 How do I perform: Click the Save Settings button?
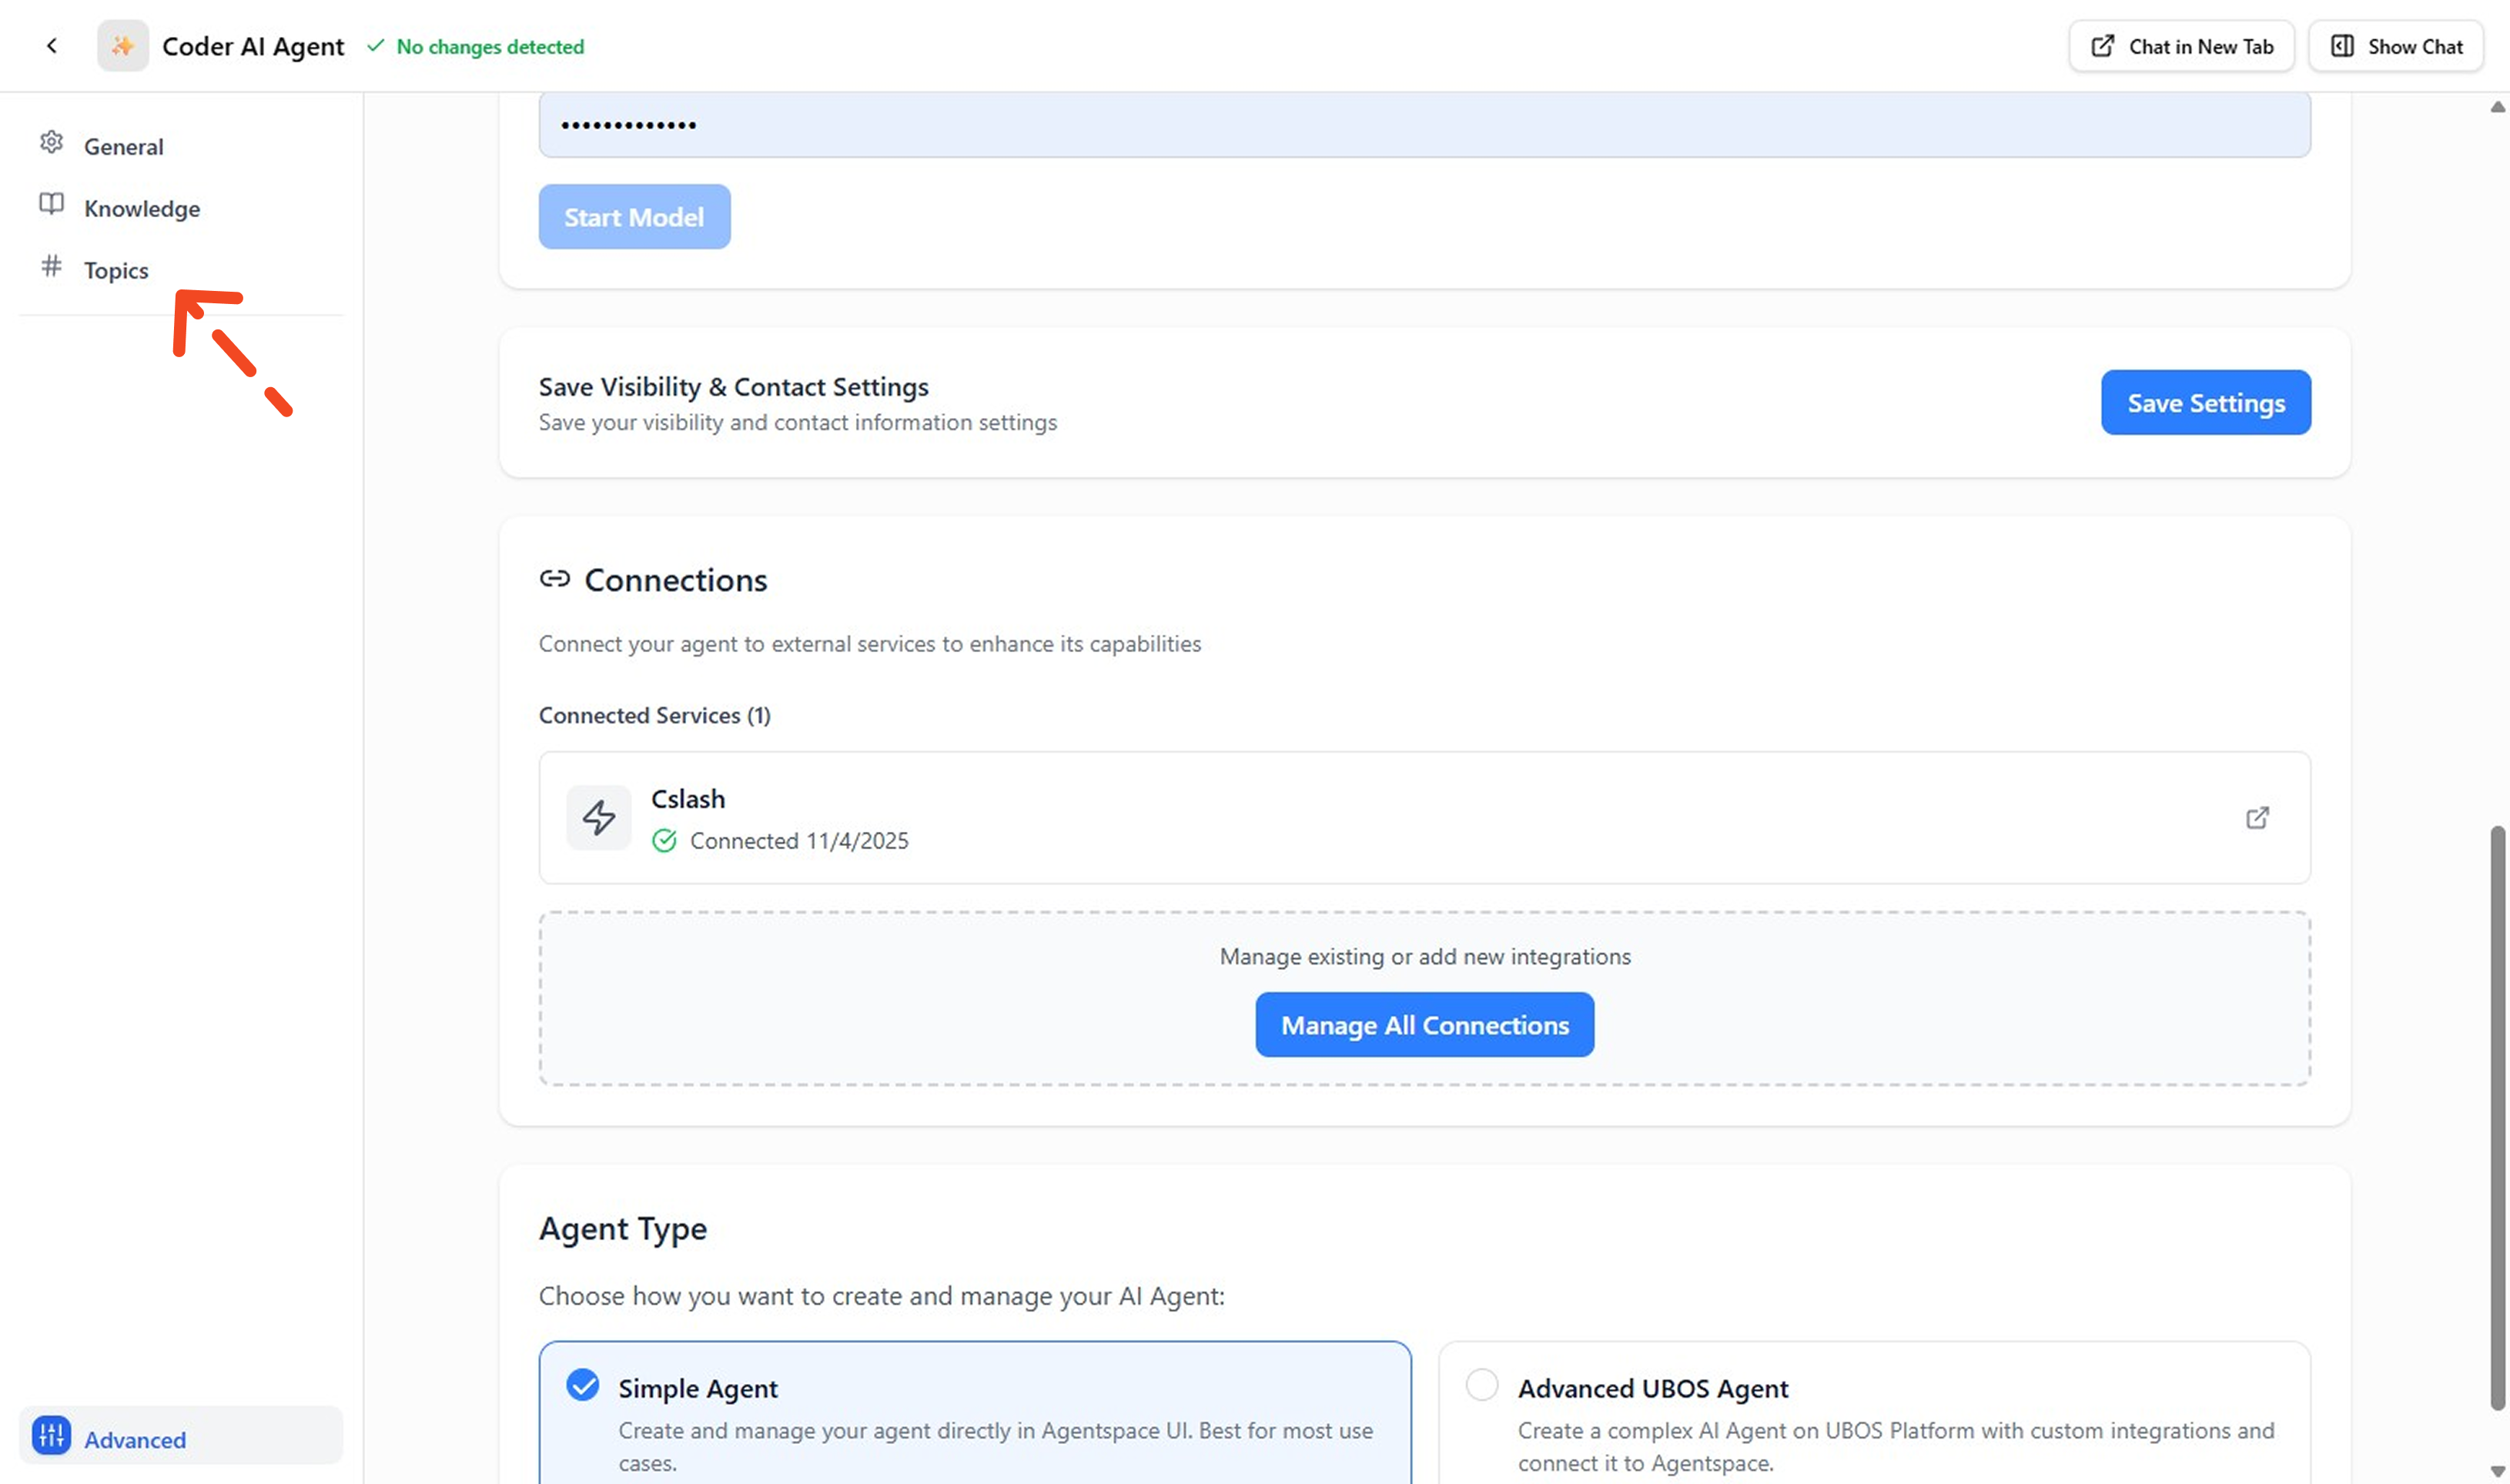[2205, 403]
